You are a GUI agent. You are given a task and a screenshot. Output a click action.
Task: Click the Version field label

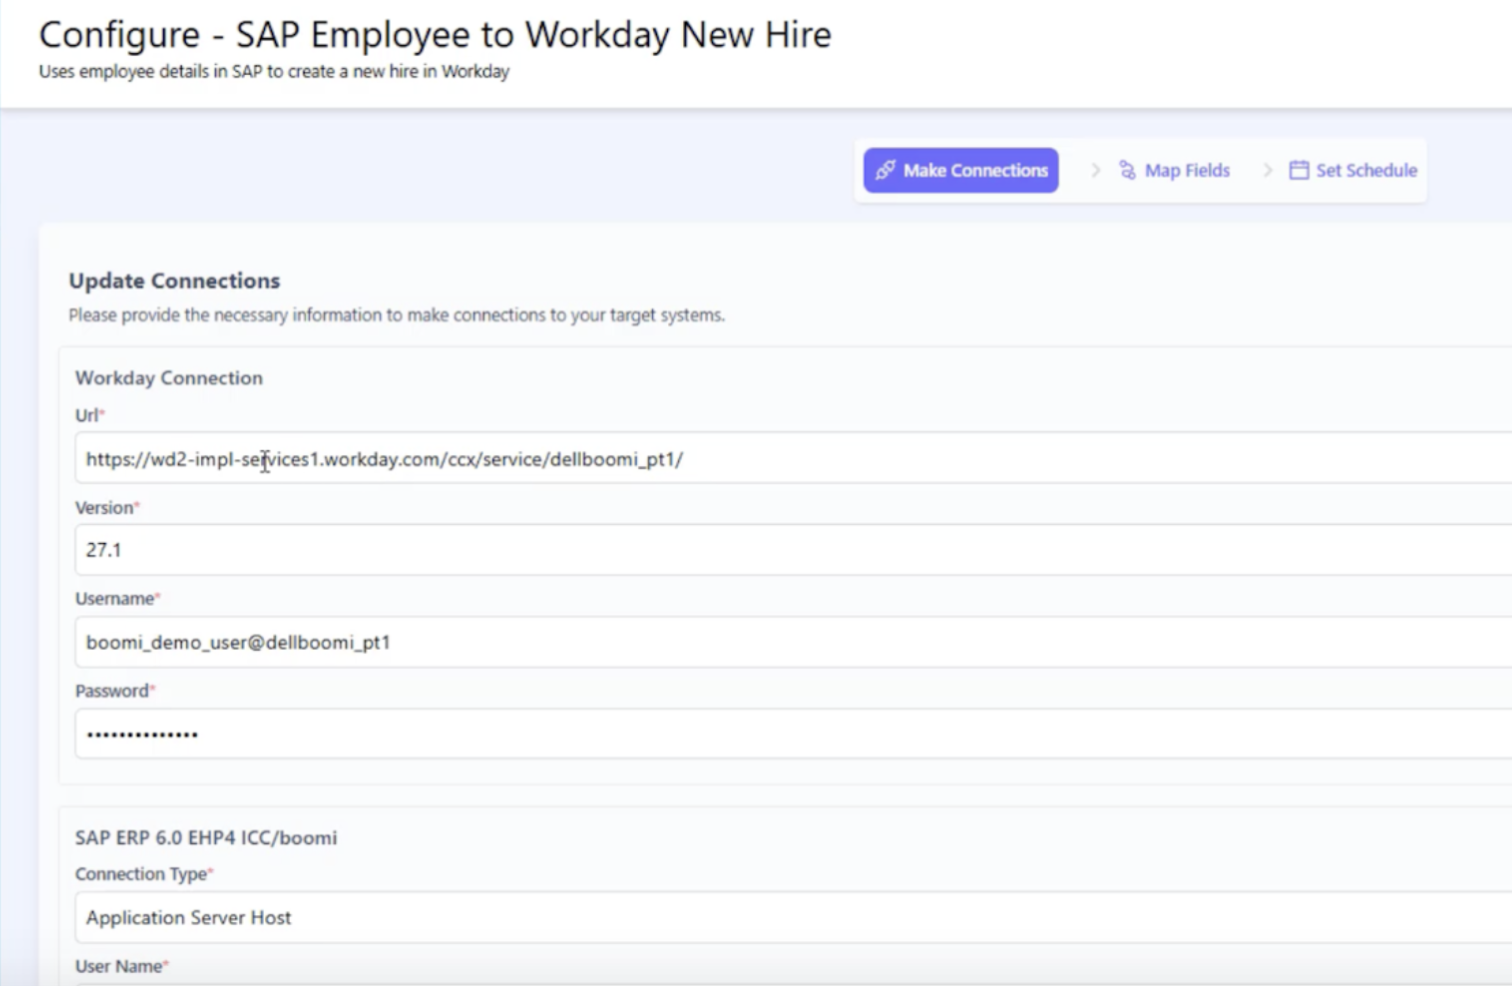[106, 508]
